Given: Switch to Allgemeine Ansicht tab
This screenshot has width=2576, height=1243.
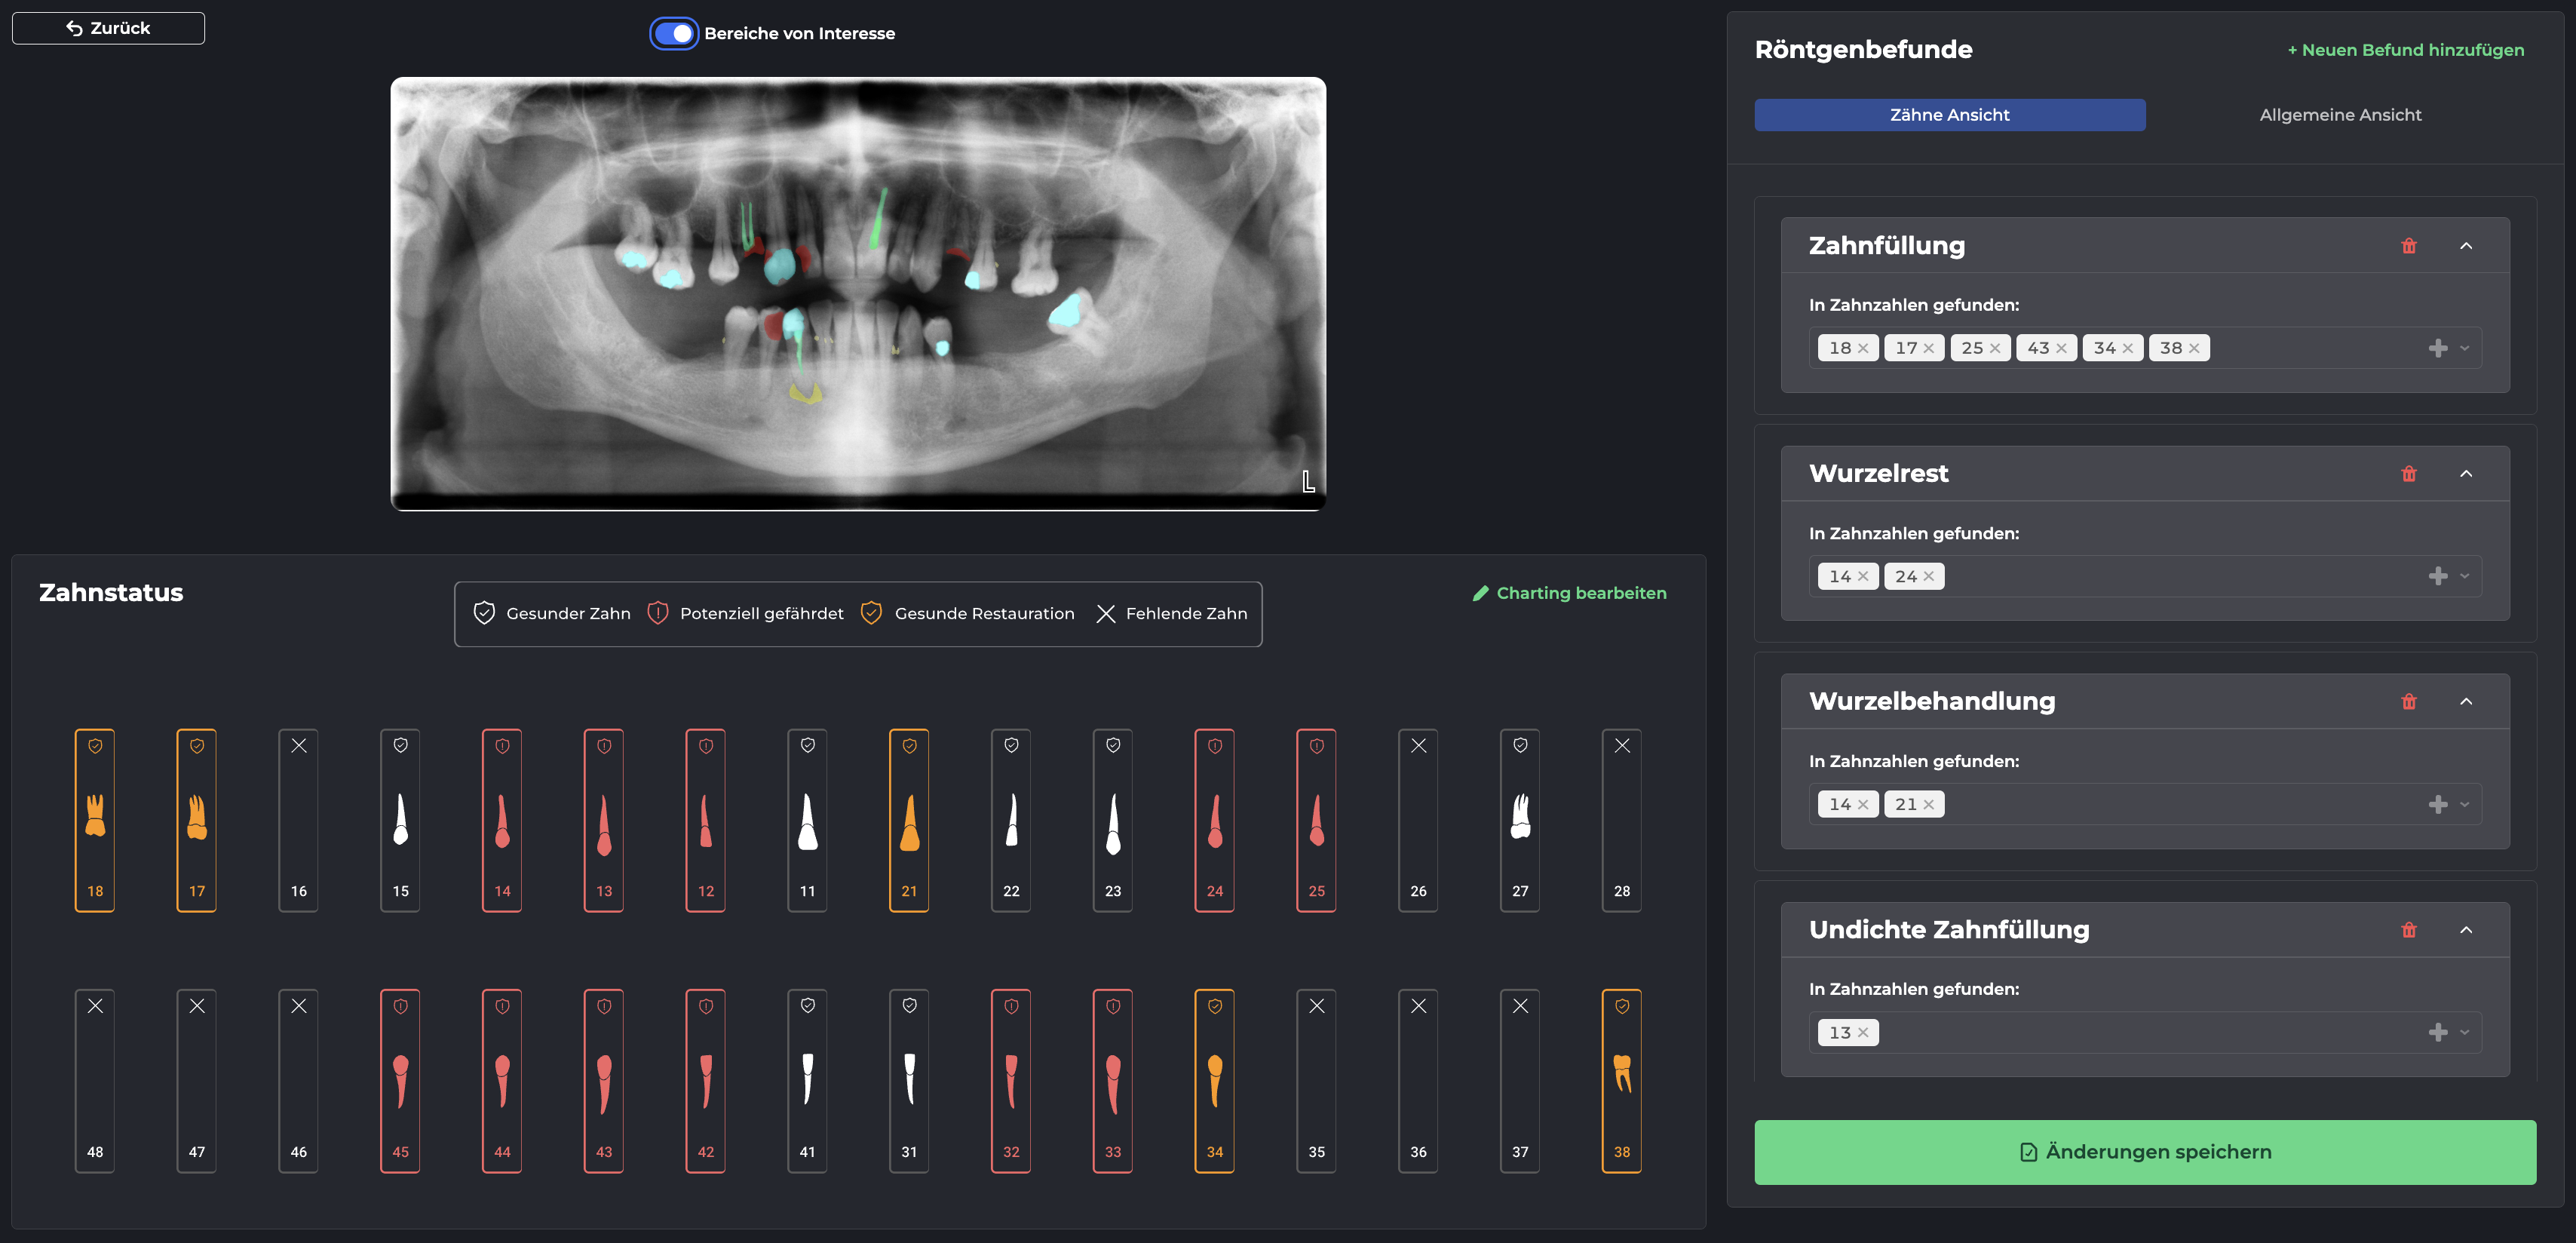Looking at the screenshot, I should tap(2339, 115).
